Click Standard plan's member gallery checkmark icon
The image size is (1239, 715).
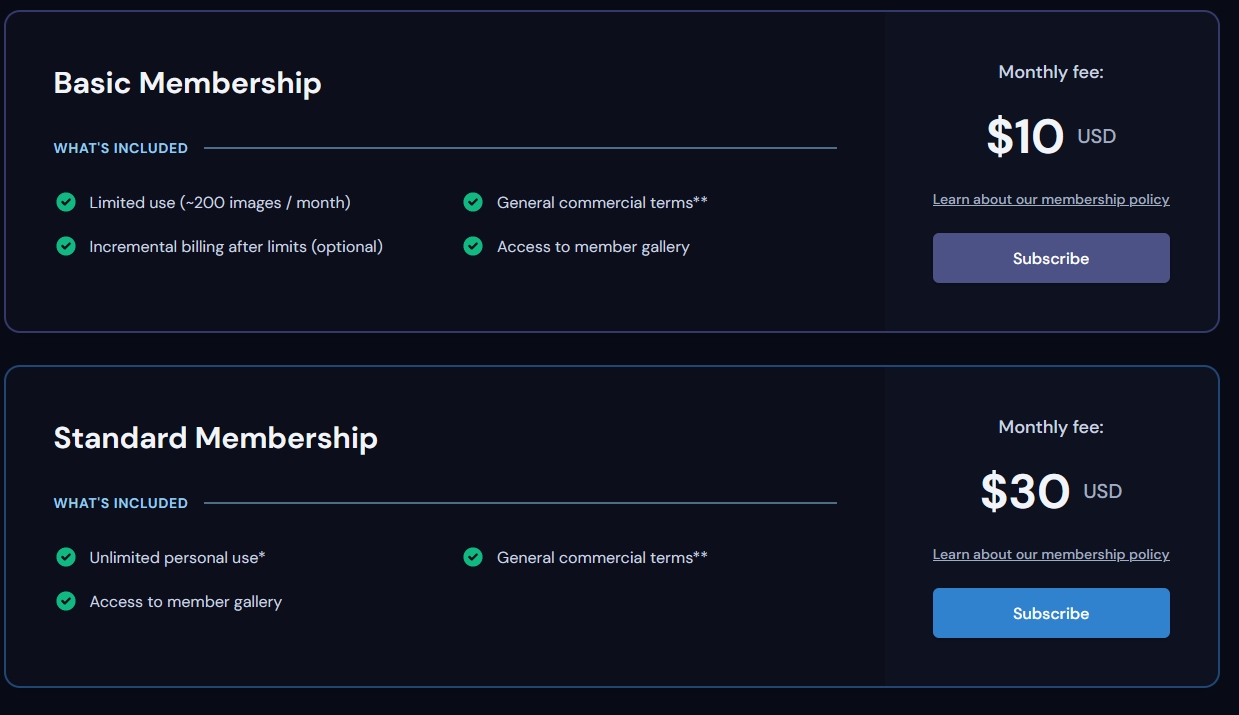pyautogui.click(x=66, y=601)
